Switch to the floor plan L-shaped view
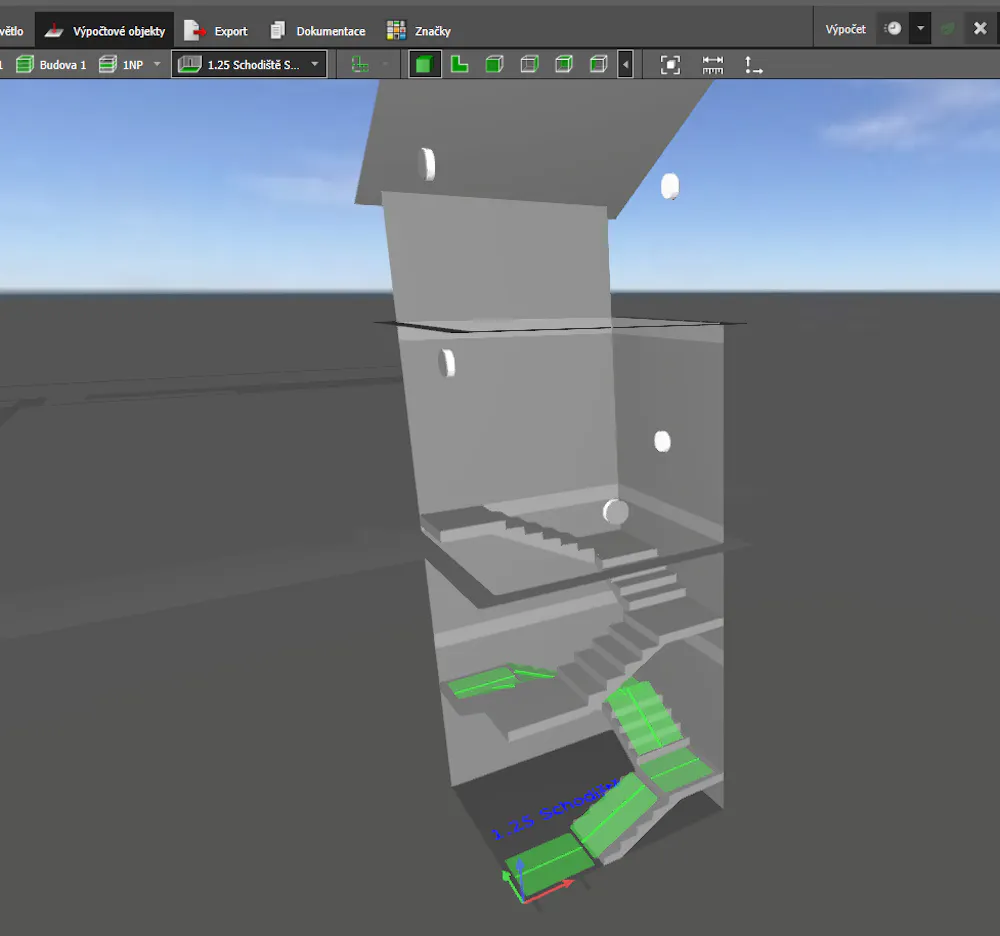The image size is (1000, 936). [x=459, y=64]
